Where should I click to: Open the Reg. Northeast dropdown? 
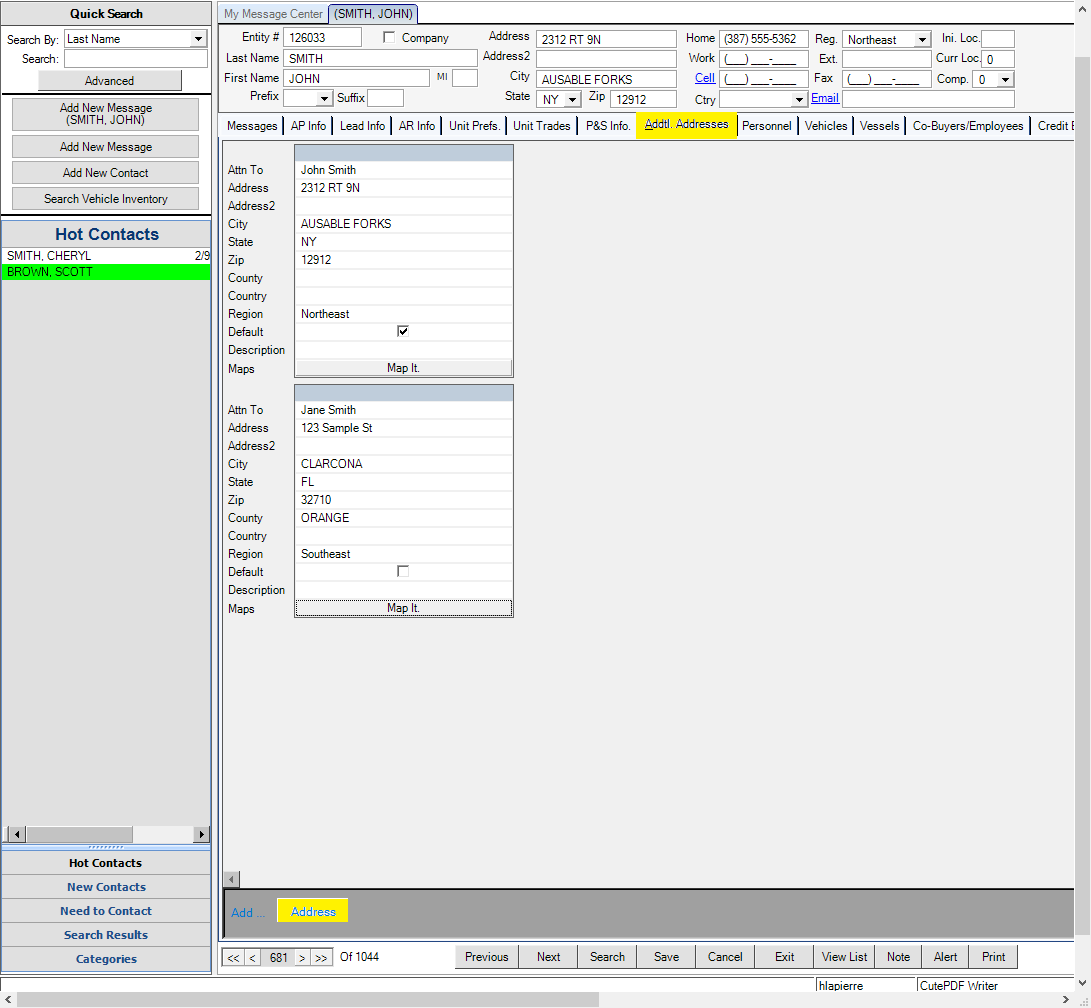point(921,40)
